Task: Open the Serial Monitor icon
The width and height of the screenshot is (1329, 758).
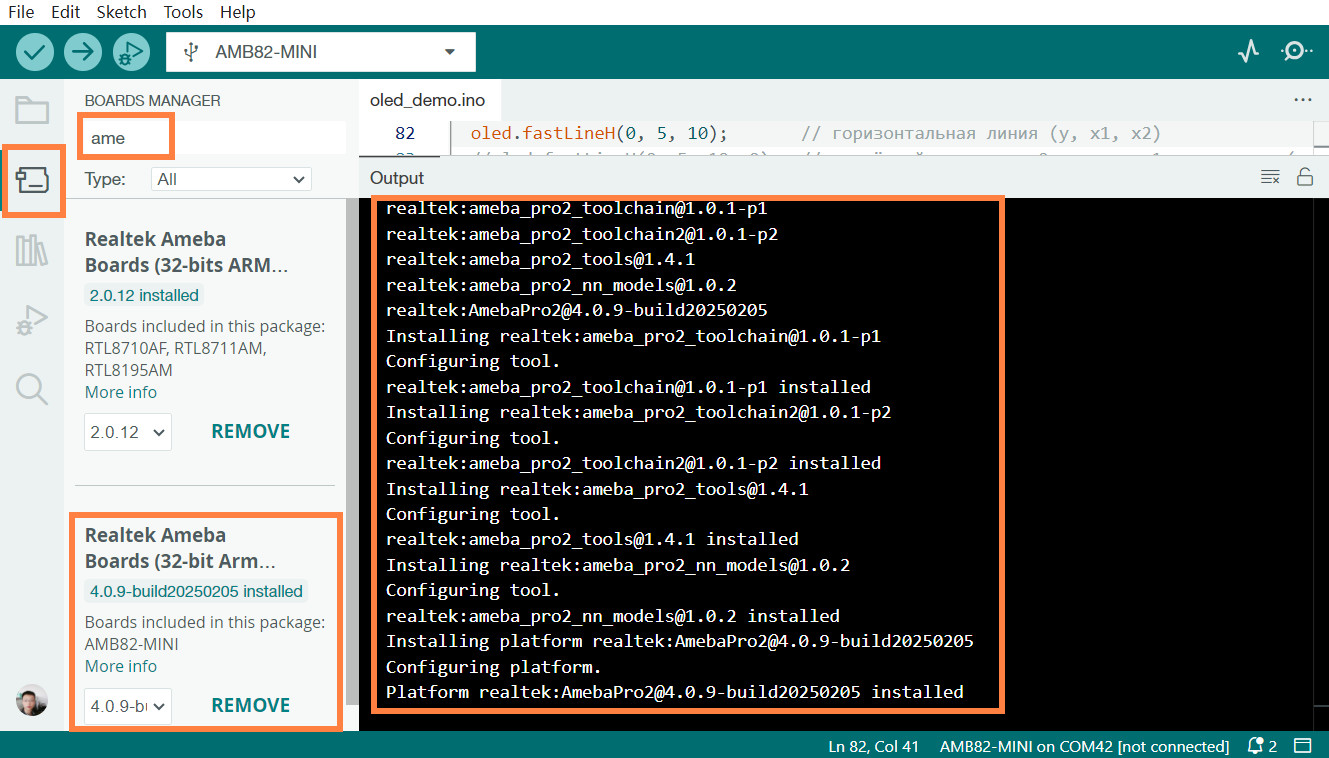Action: pyautogui.click(x=1296, y=51)
